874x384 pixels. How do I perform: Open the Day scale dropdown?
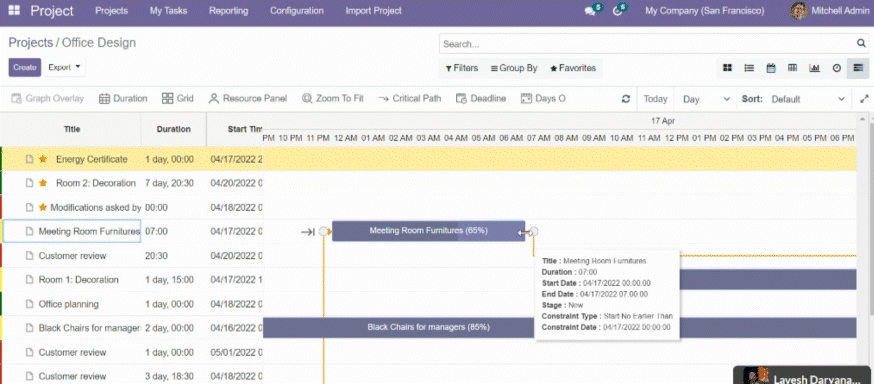706,99
